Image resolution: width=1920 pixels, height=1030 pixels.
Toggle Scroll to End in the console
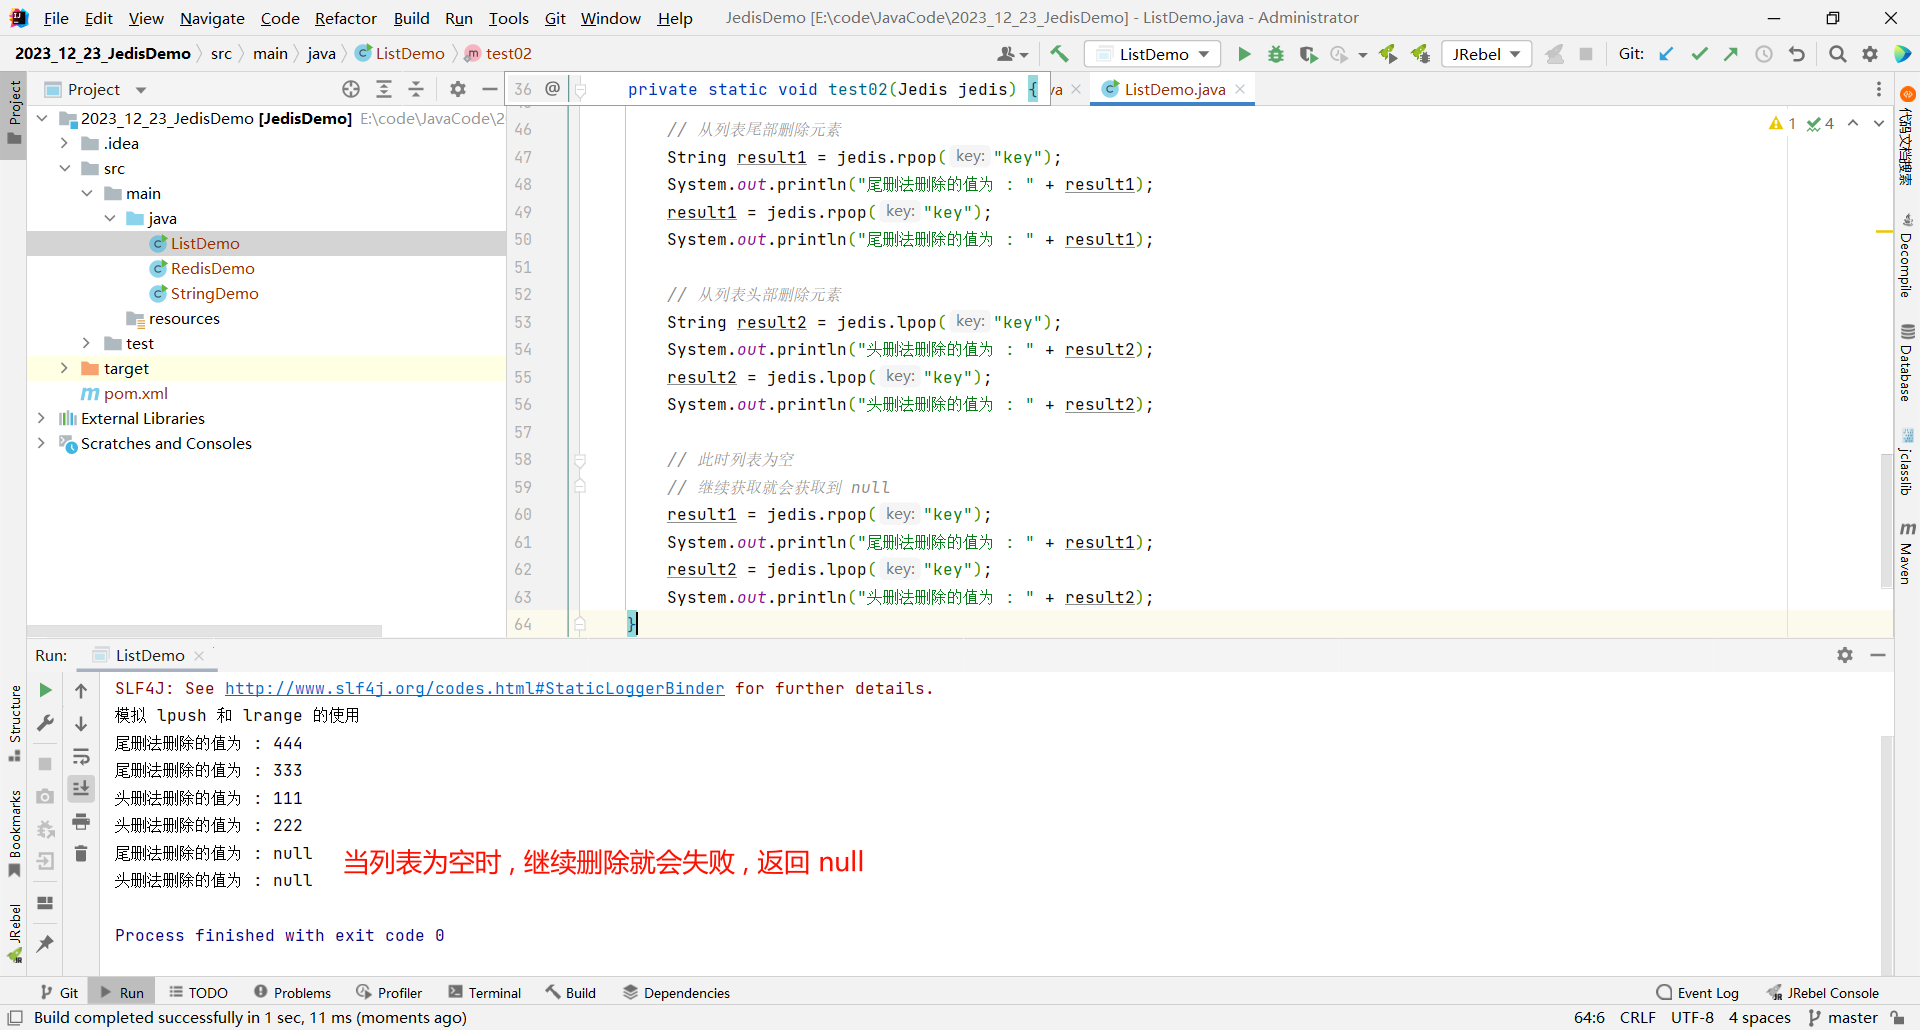[81, 789]
